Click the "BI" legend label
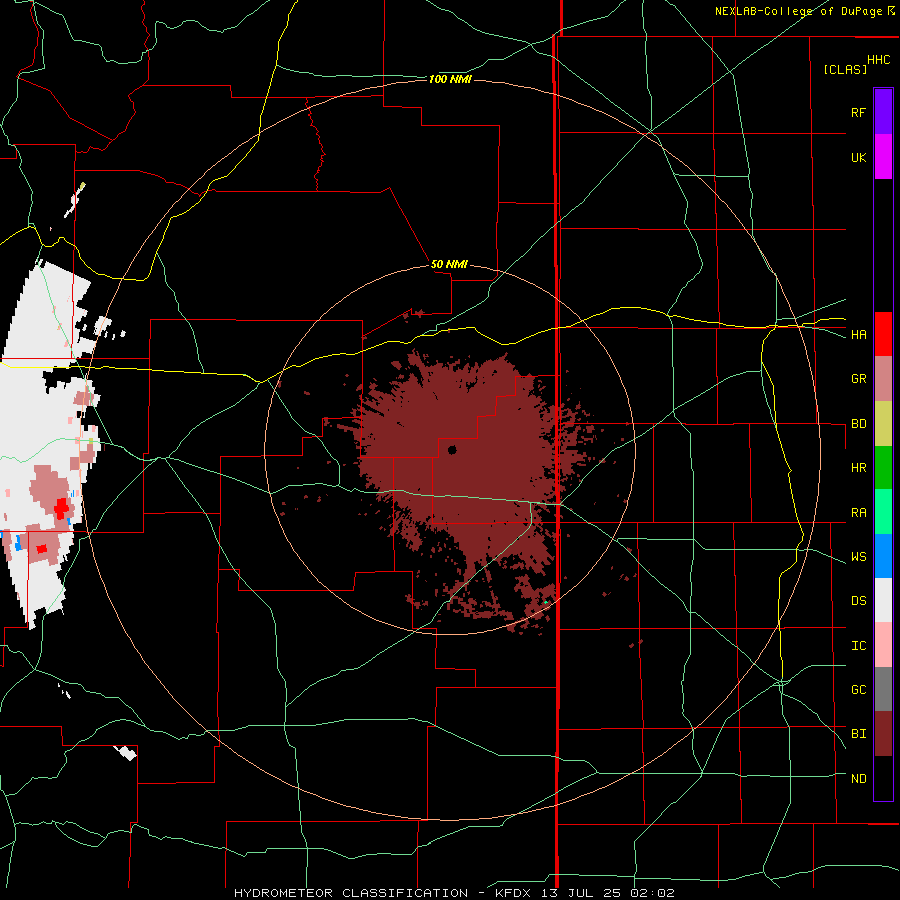Screen dimensions: 900x900 858,734
